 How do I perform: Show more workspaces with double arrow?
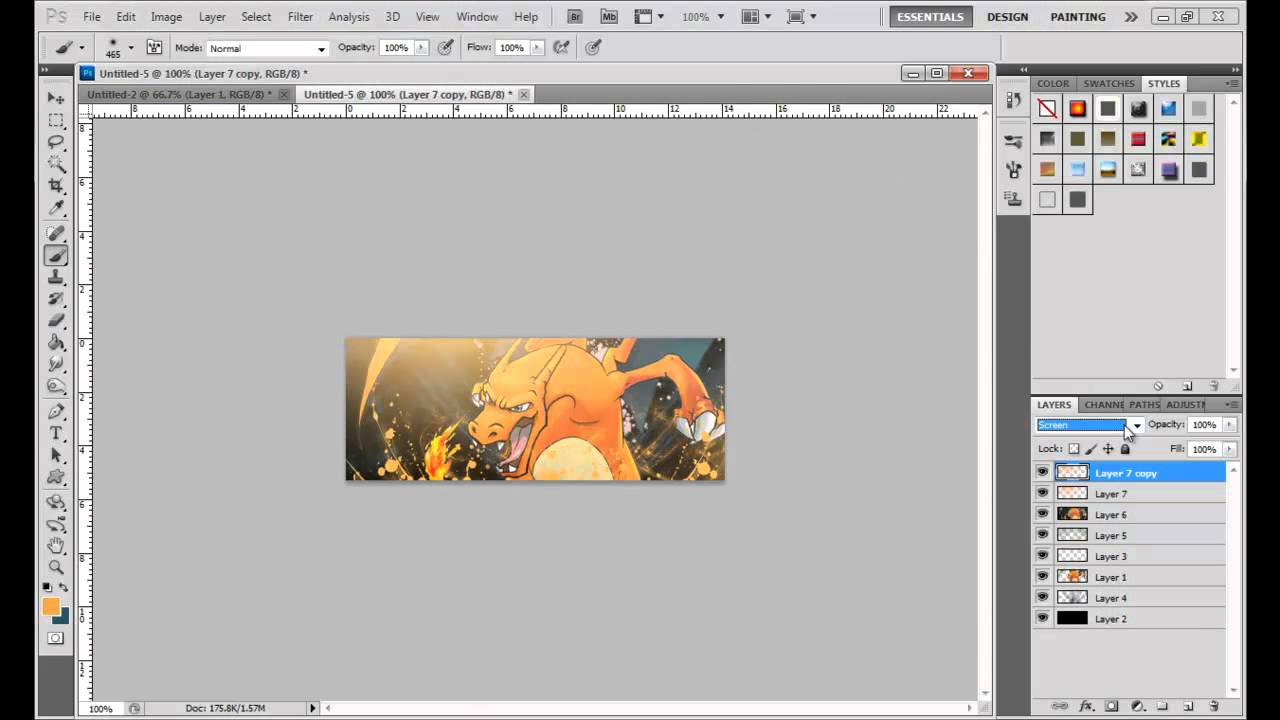click(1131, 17)
